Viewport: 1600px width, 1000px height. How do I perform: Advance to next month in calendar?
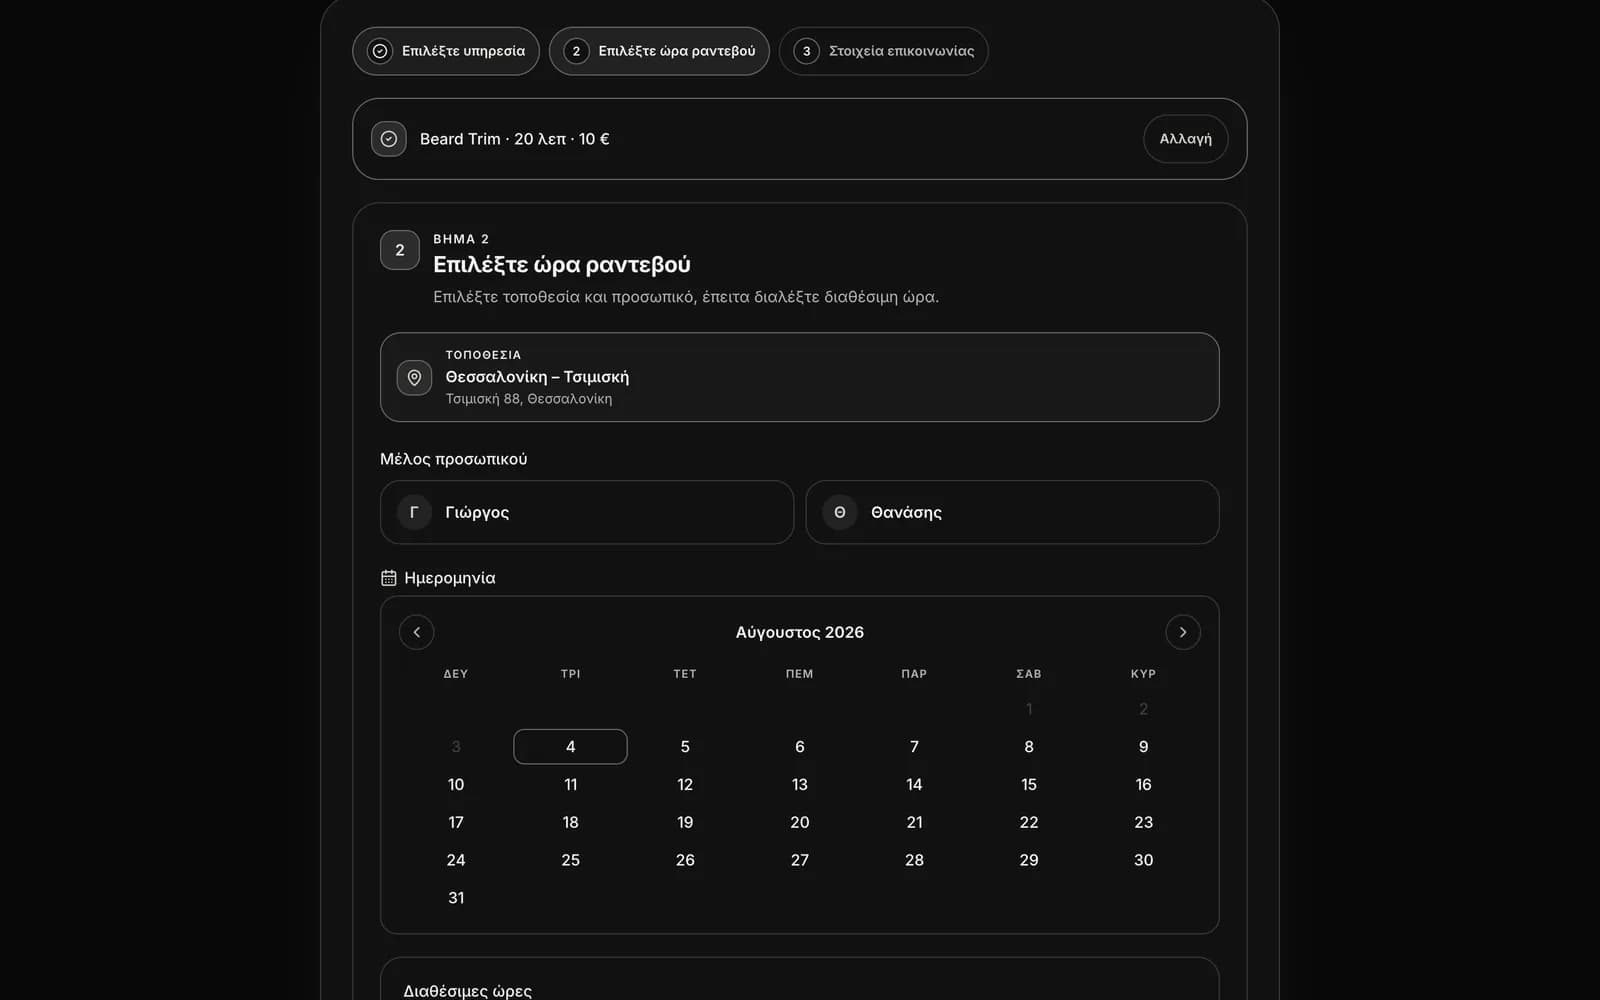(1183, 632)
